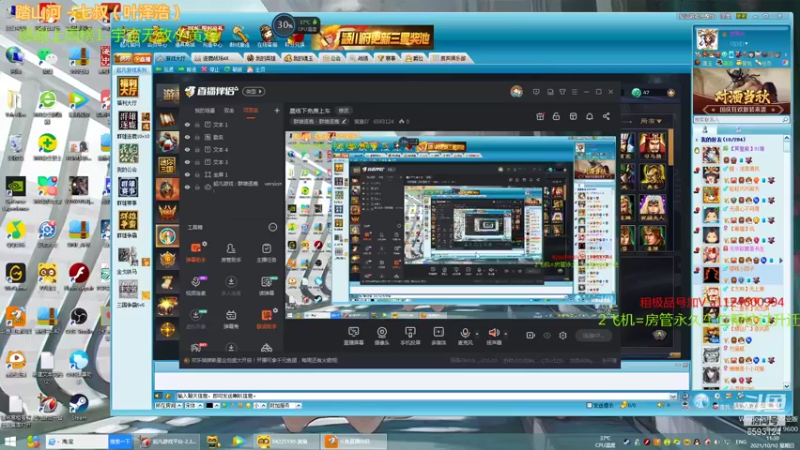Click the start streaming button at bottom right
This screenshot has height=450, width=800.
[593, 335]
